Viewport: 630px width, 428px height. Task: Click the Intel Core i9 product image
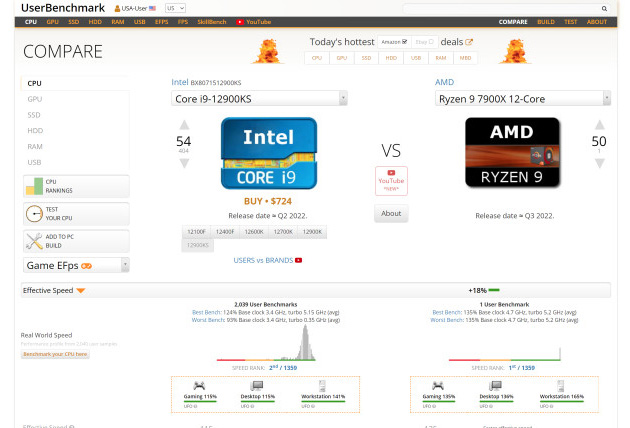click(x=269, y=153)
